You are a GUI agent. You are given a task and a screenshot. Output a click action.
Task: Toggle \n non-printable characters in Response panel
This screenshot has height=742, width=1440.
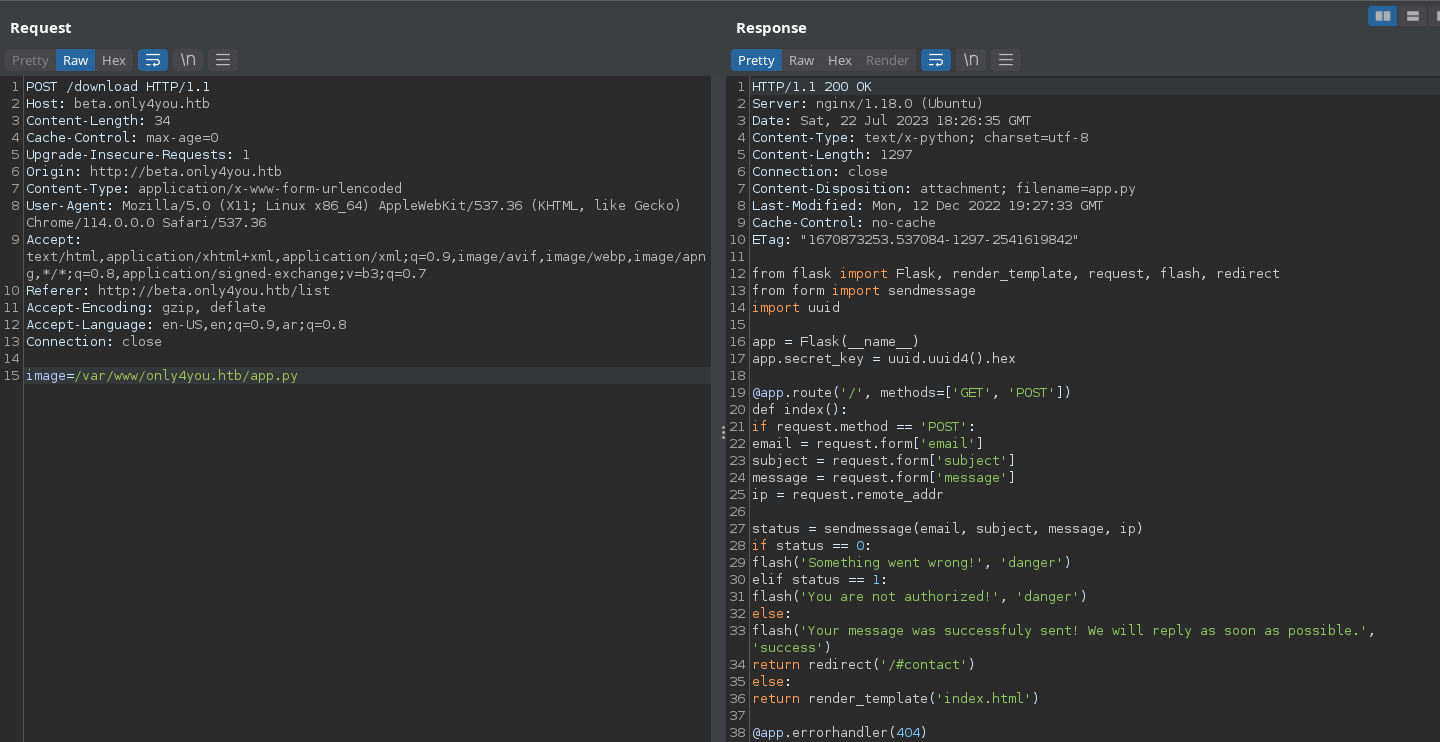(971, 60)
